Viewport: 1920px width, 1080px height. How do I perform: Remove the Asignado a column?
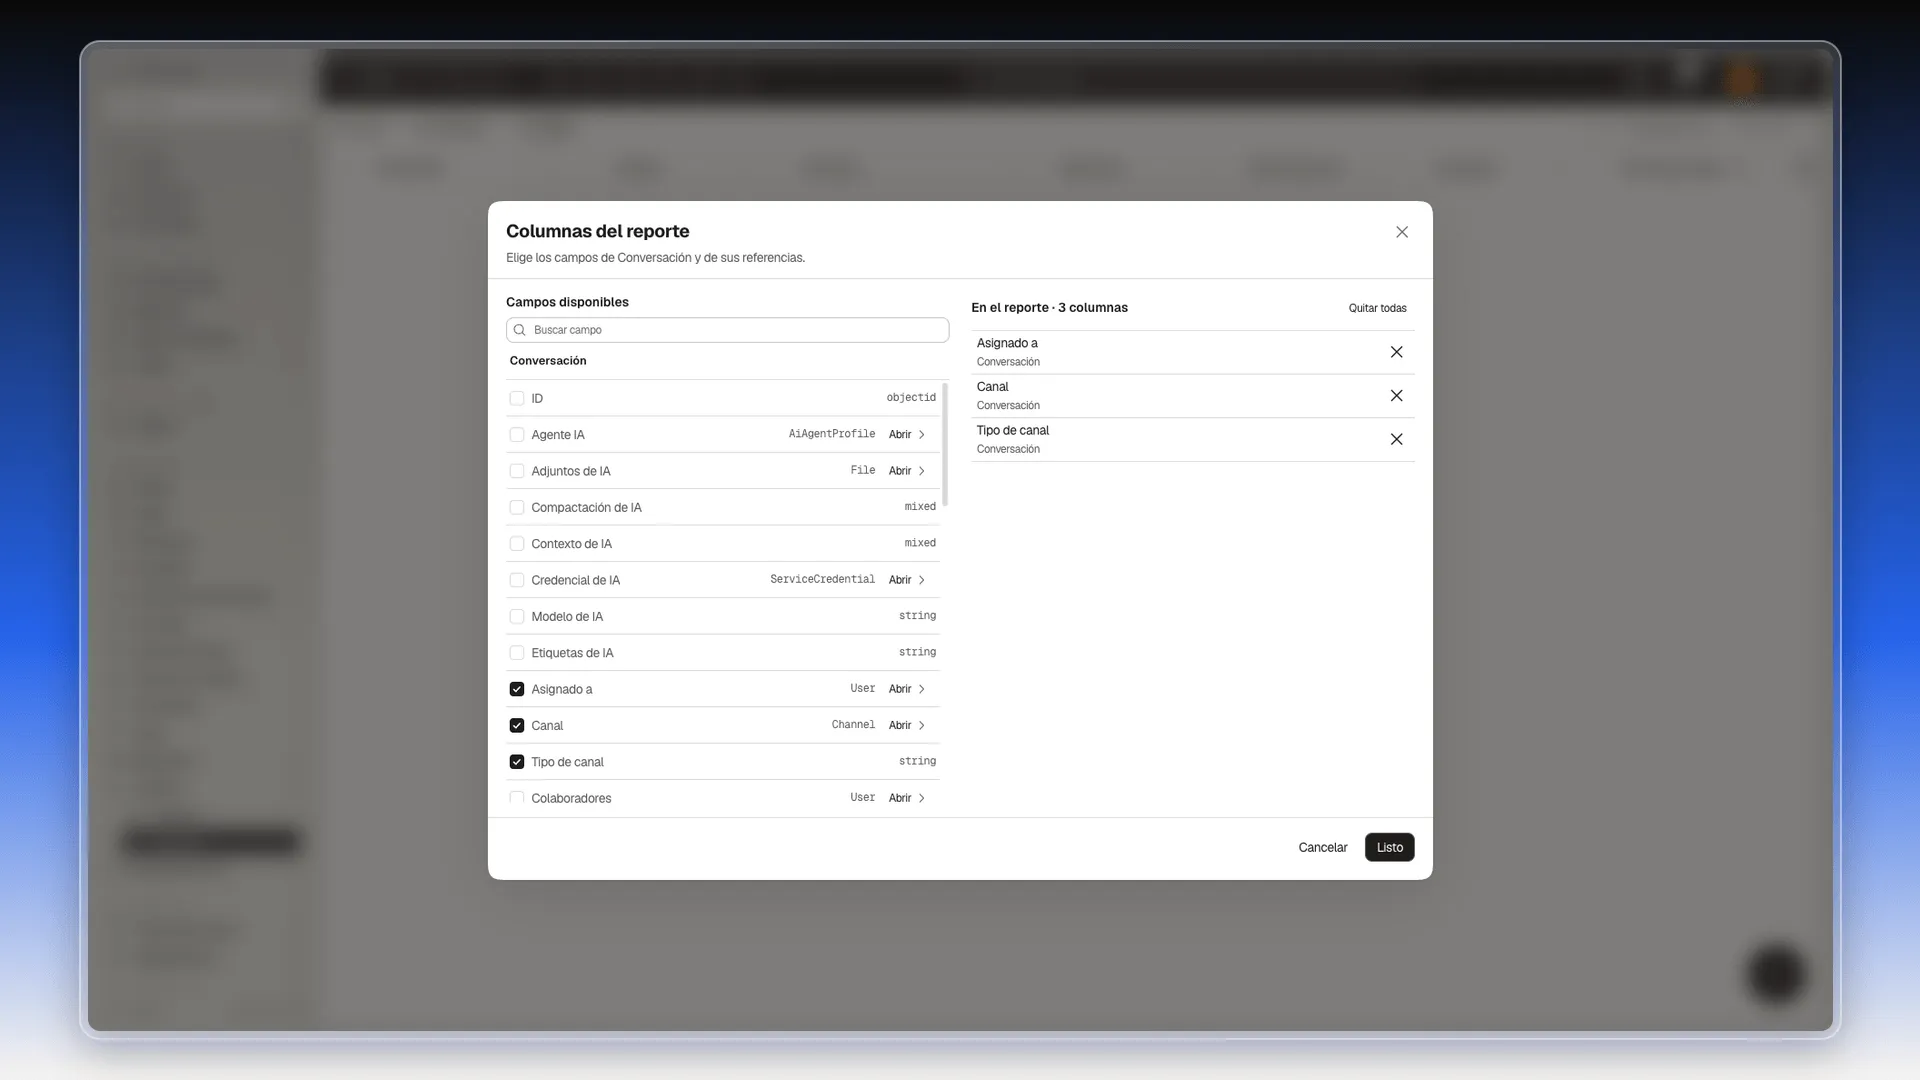1396,352
